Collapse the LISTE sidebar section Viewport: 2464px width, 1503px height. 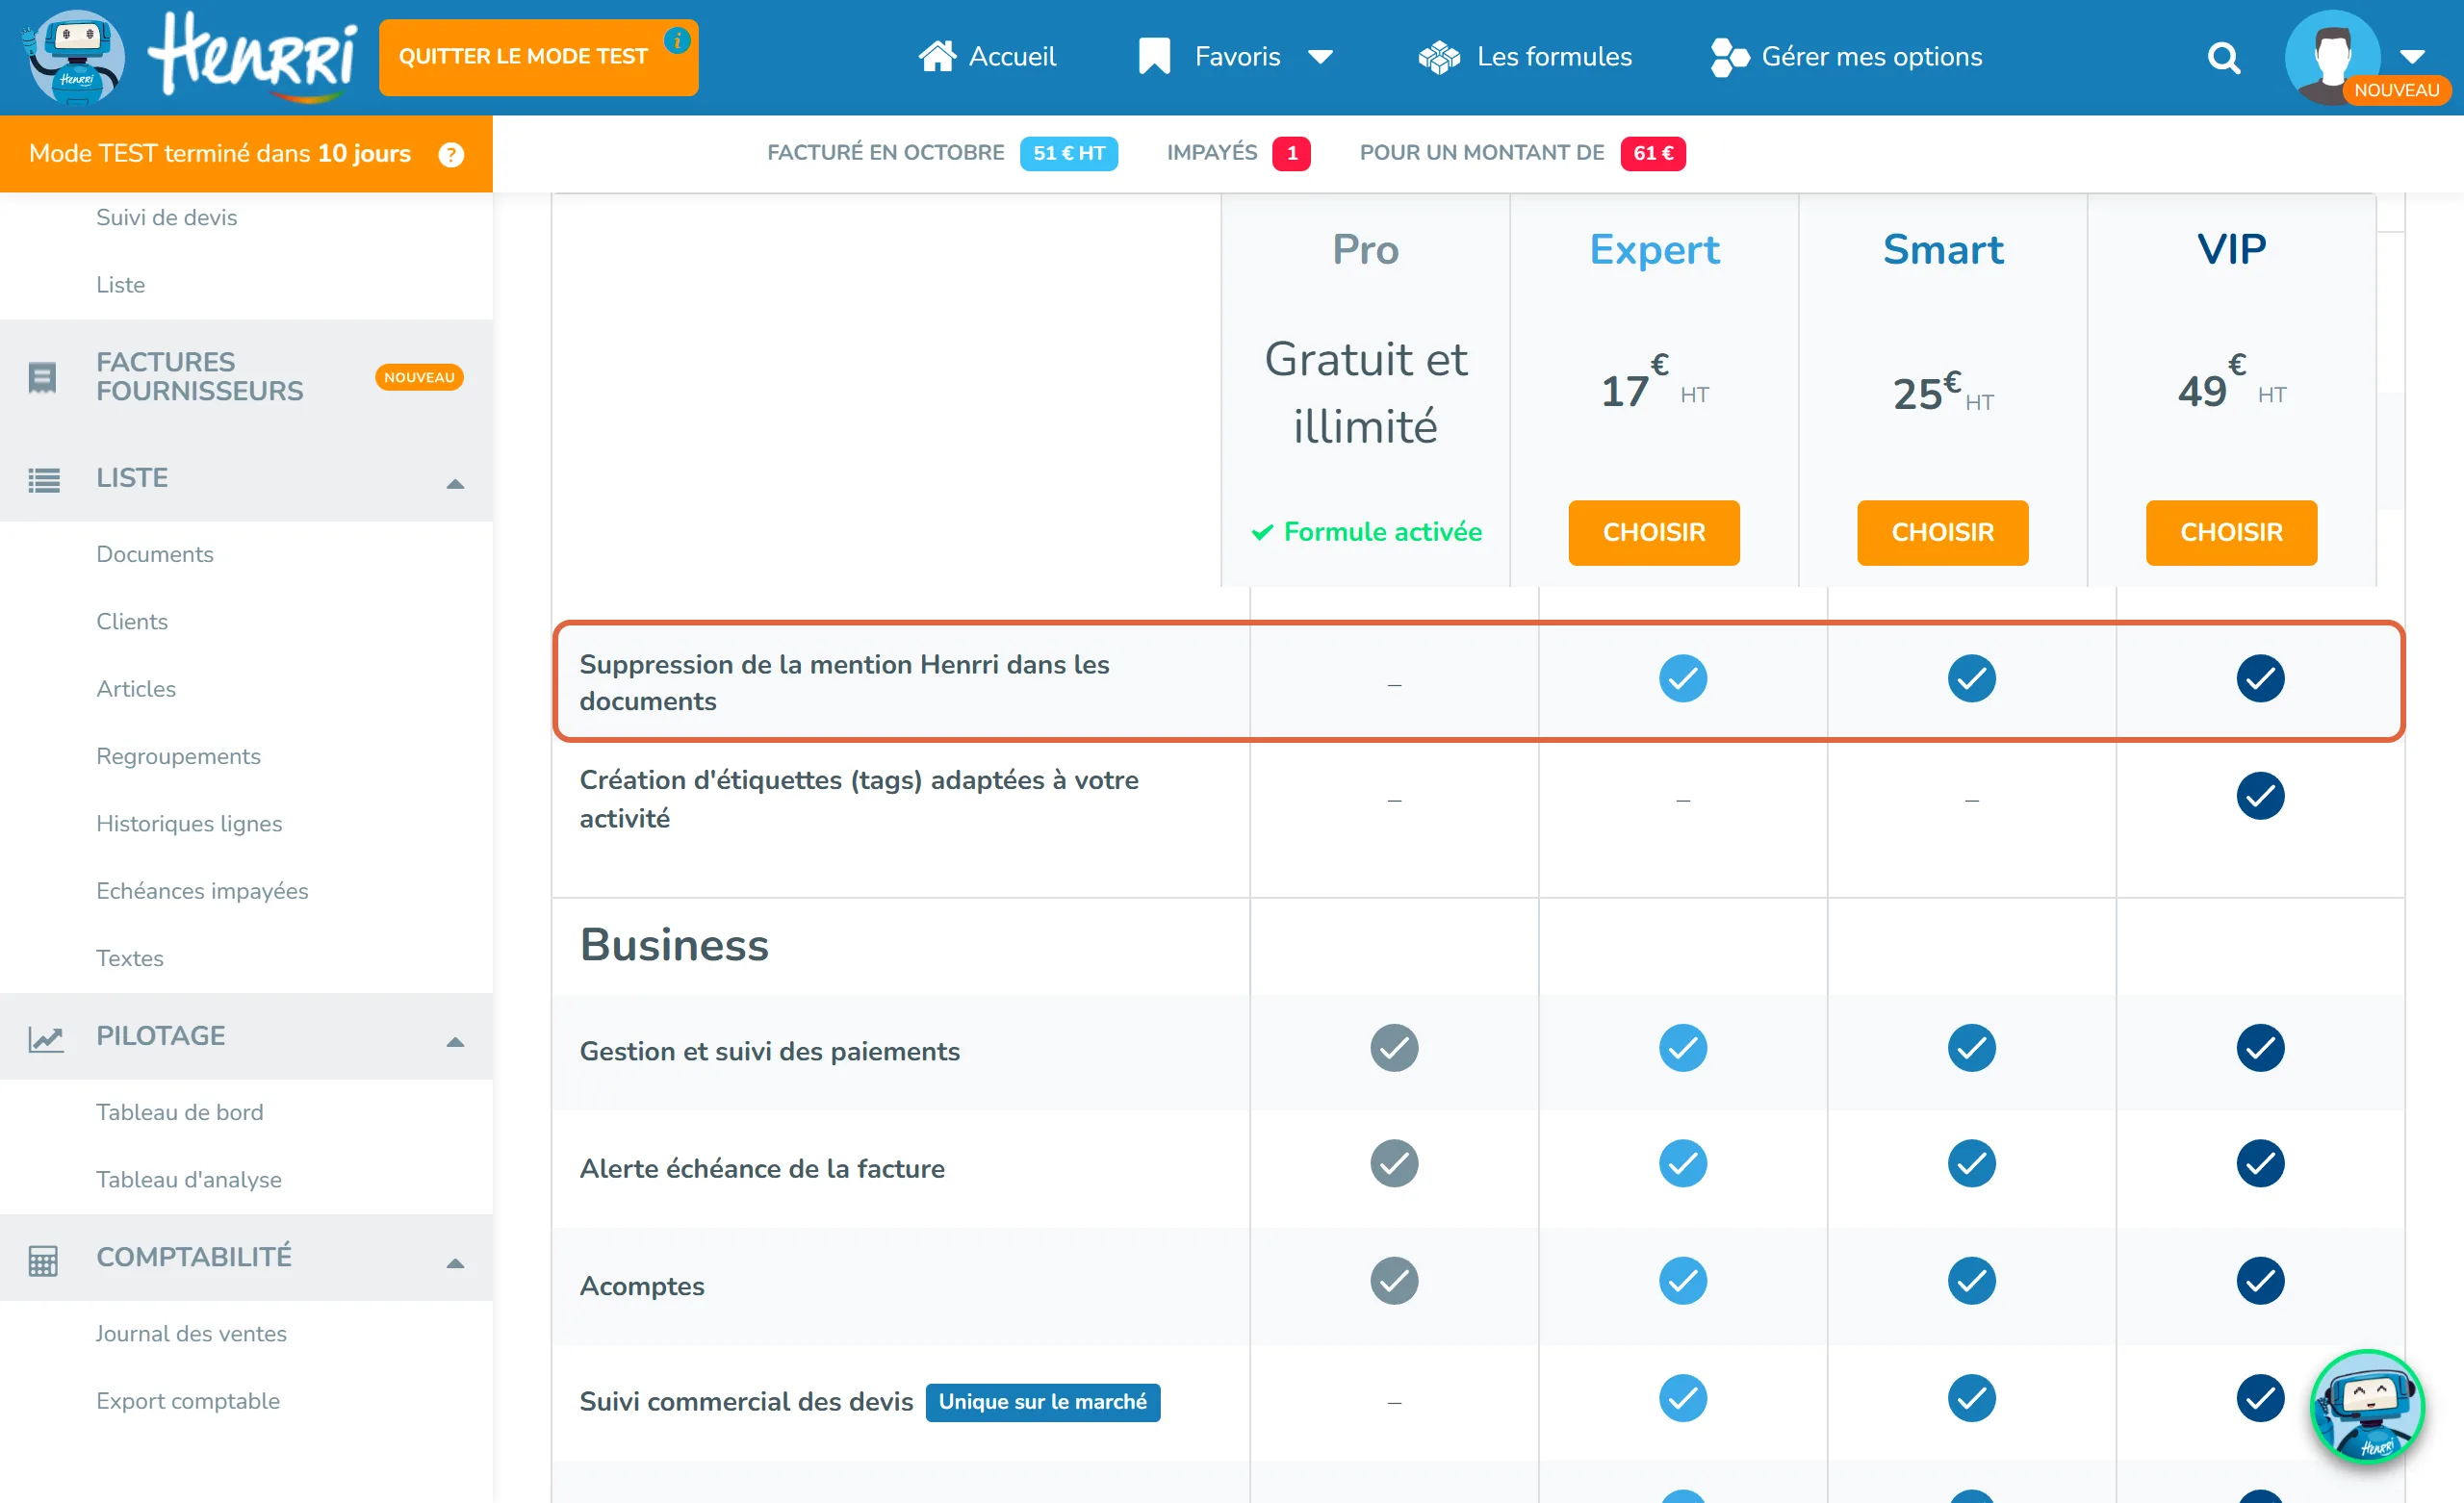[x=455, y=484]
